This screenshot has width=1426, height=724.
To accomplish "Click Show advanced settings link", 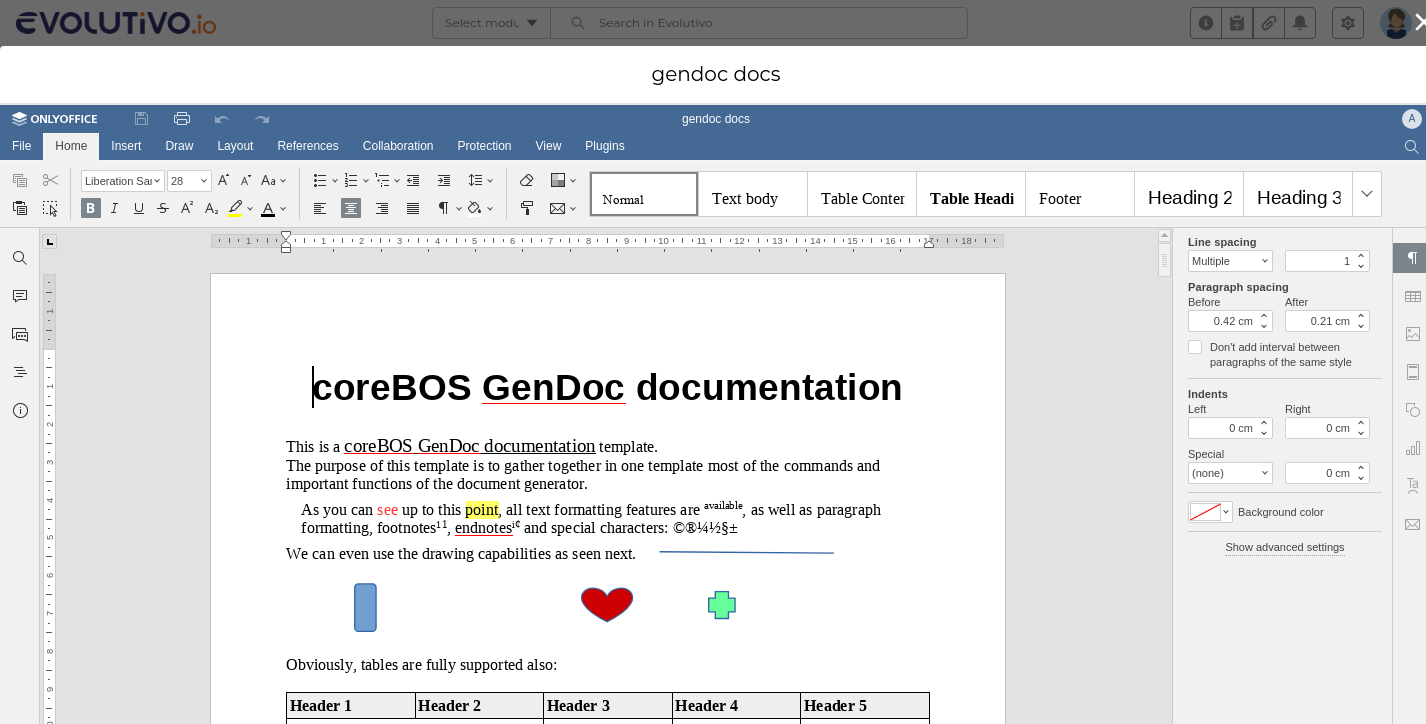I will pos(1285,547).
